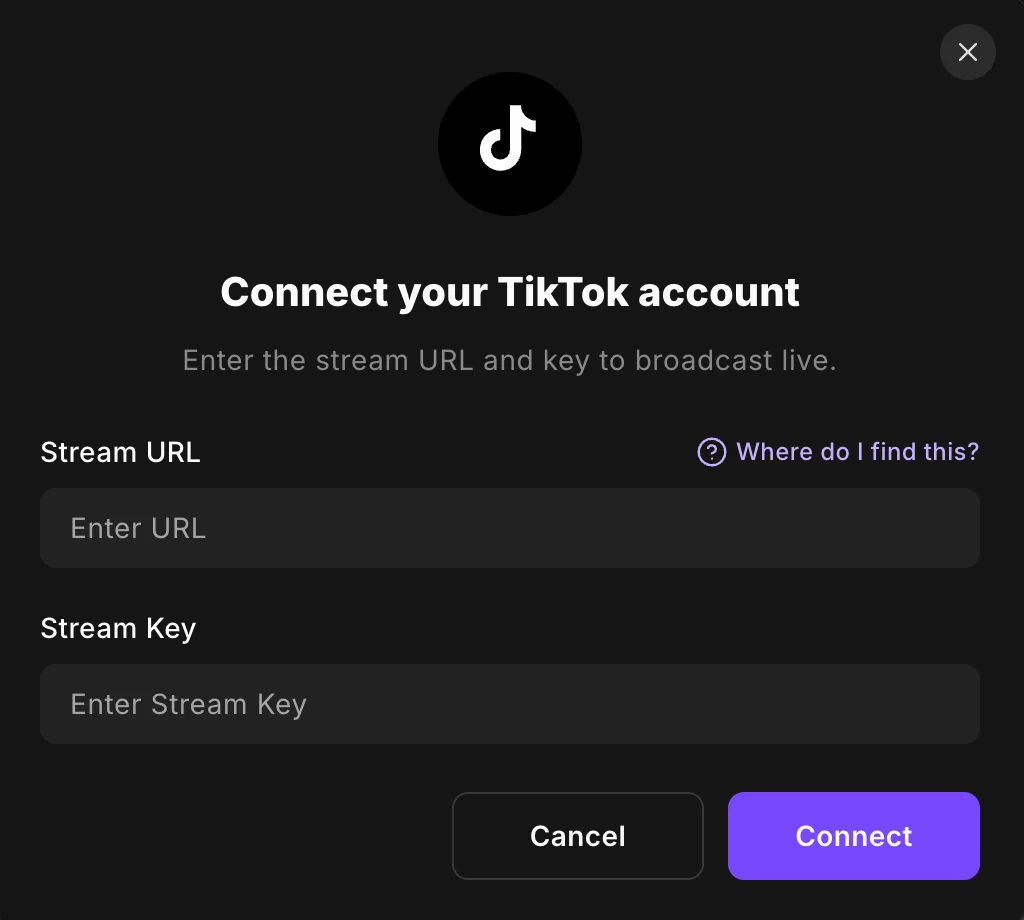Screen dimensions: 1024x920
Task: Click the X close icon in the top corner
Action: [x=967, y=52]
